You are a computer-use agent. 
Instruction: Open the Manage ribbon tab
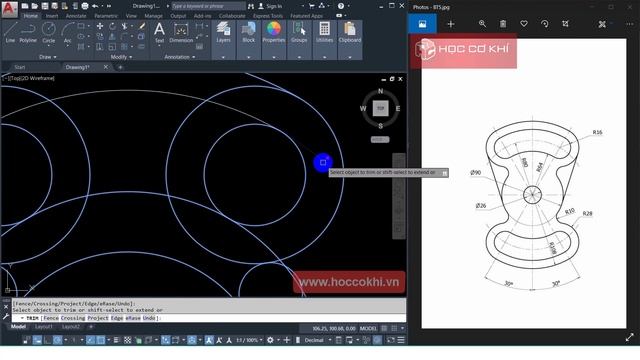[x=153, y=16]
